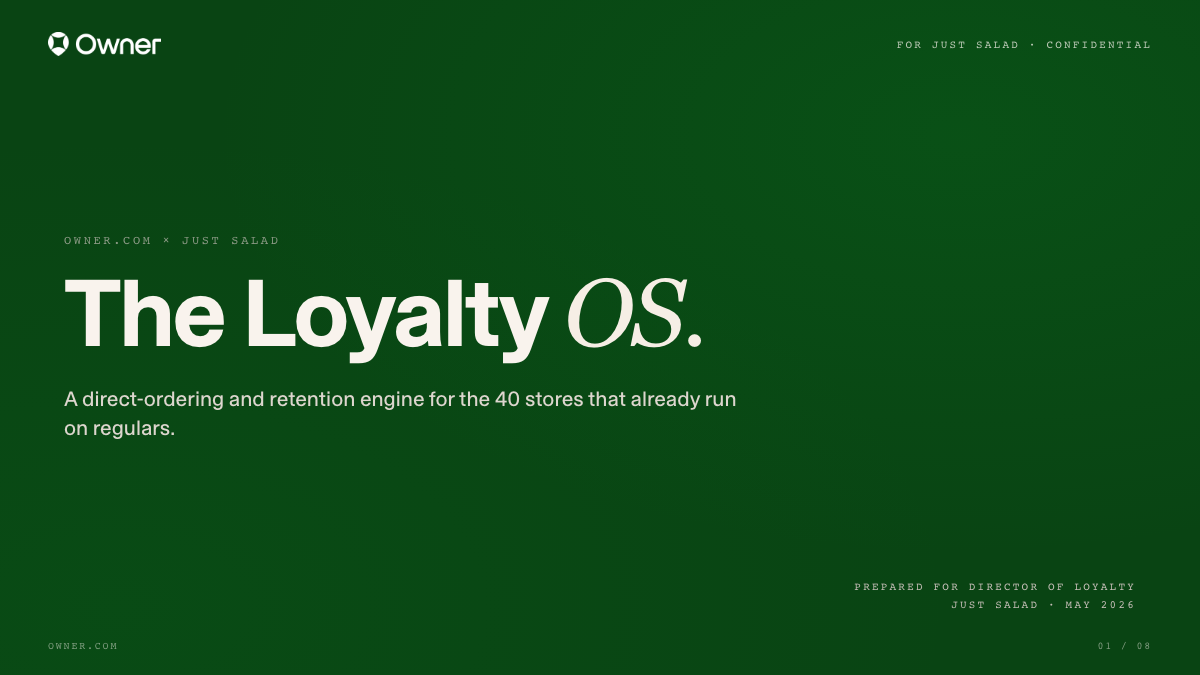This screenshot has height=675, width=1200.
Task: Click "FOR JUST SALAD · CONFIDENTIAL" header text
Action: tap(1024, 45)
